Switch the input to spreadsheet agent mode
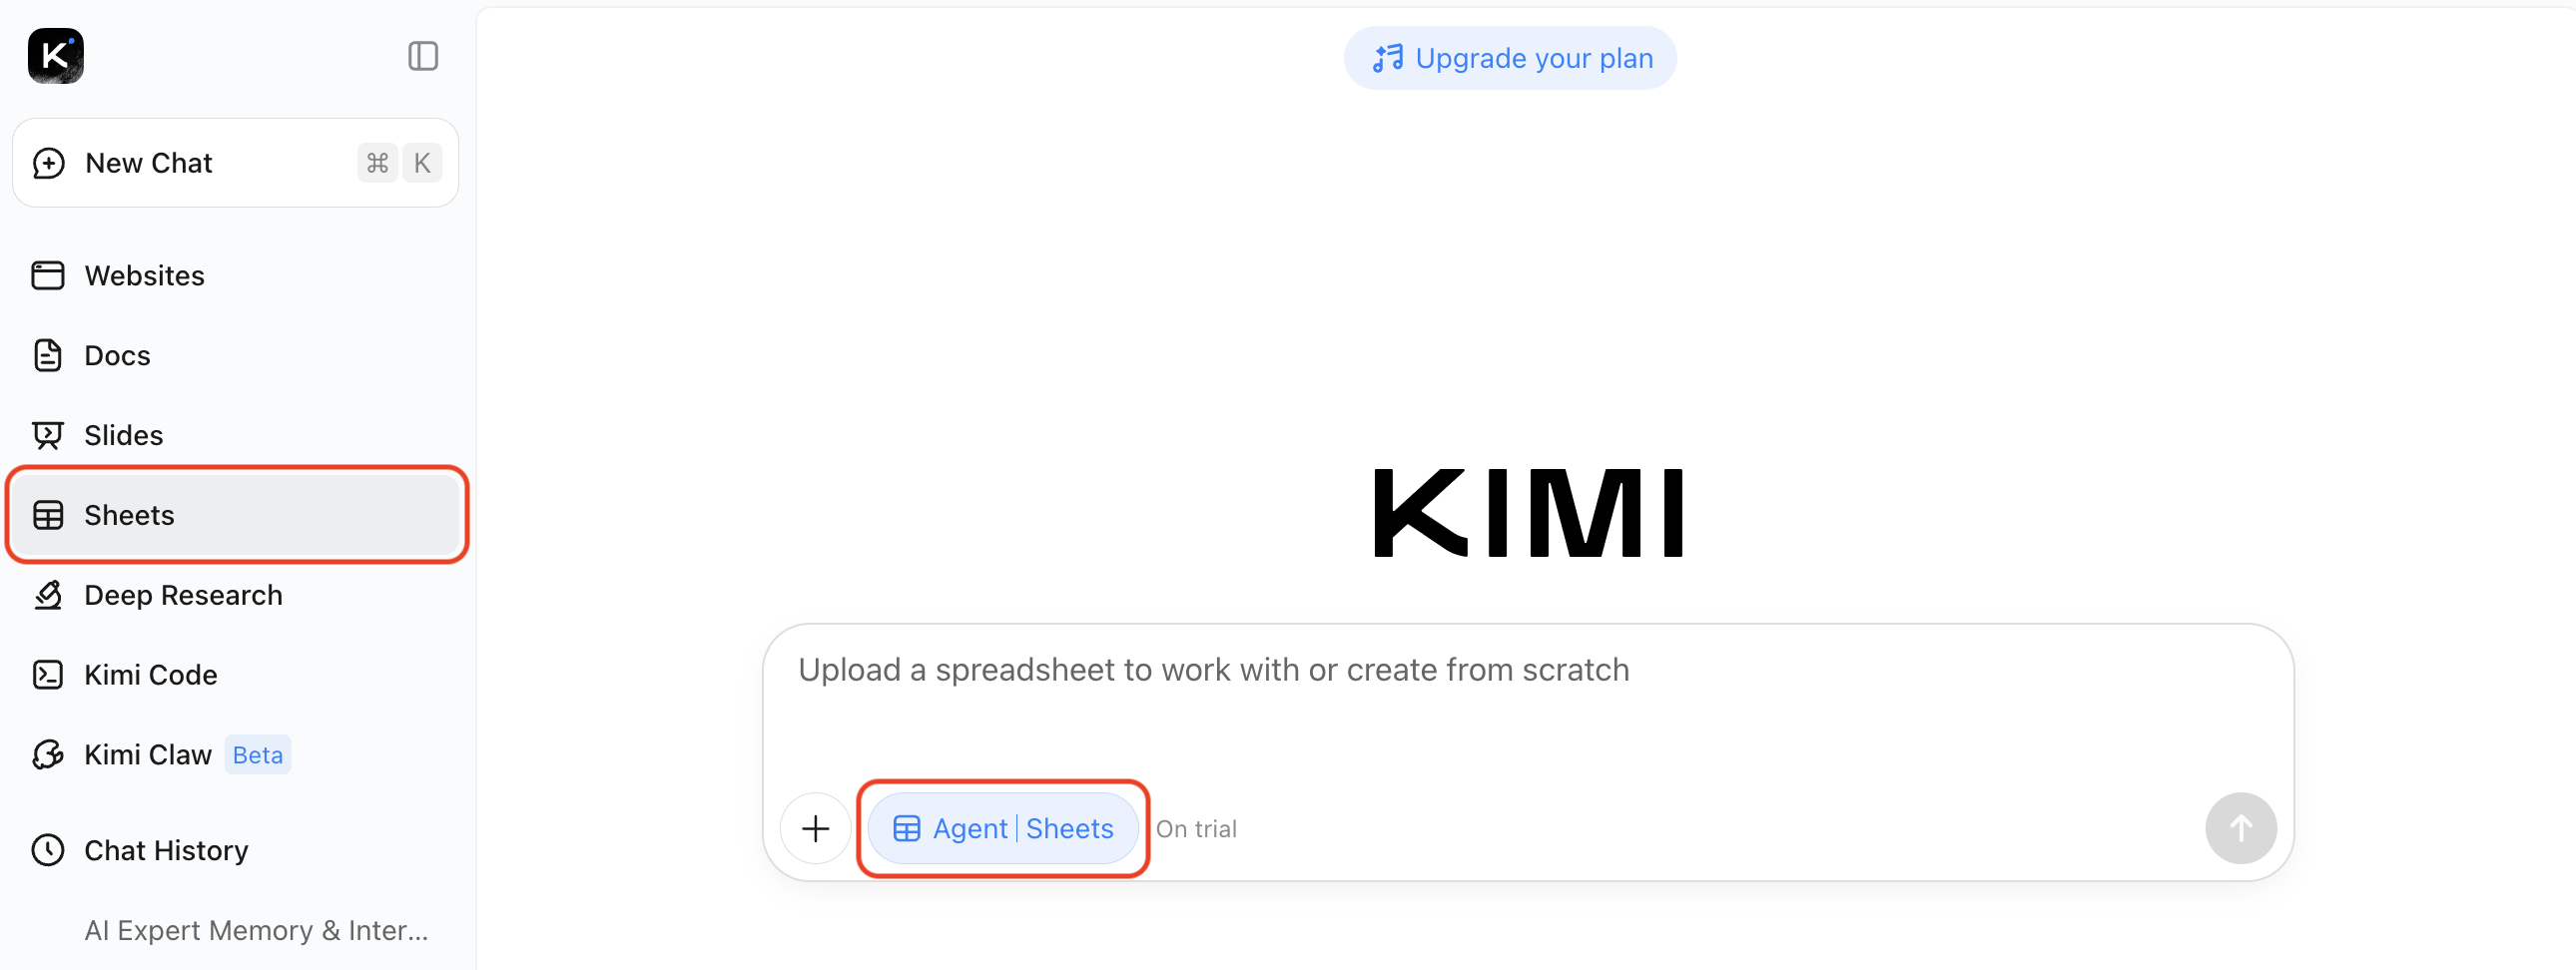 1003,828
